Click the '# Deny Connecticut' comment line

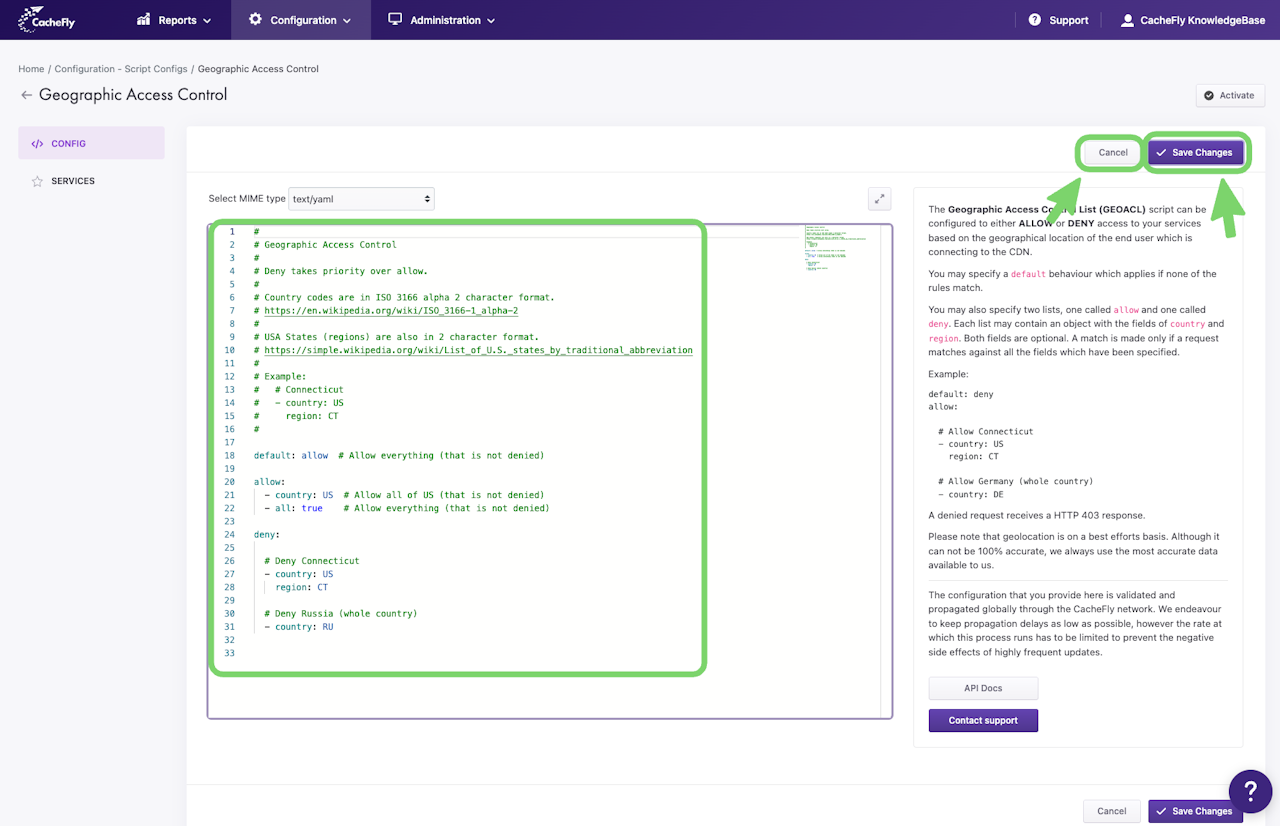point(312,561)
